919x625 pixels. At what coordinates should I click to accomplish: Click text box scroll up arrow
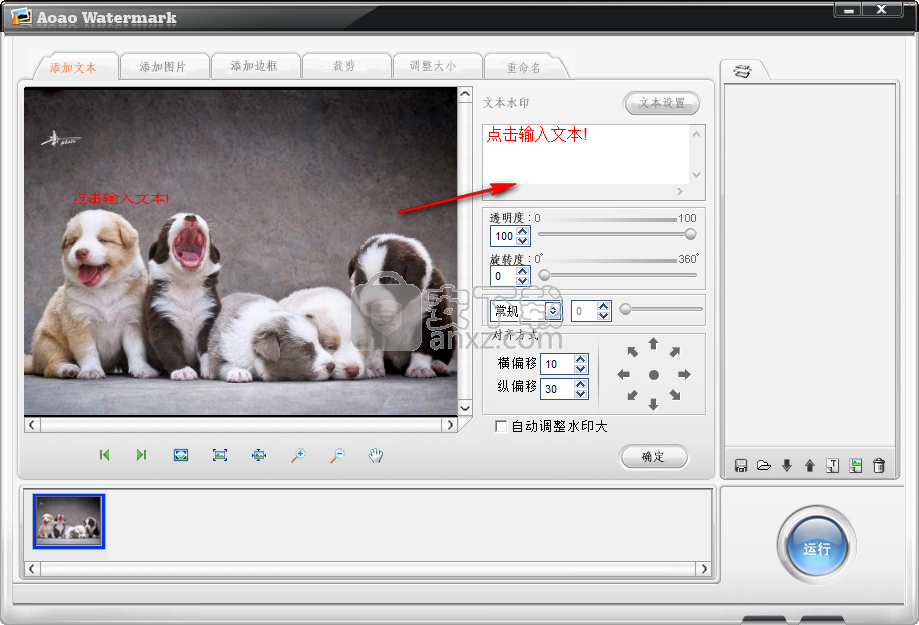tap(696, 134)
